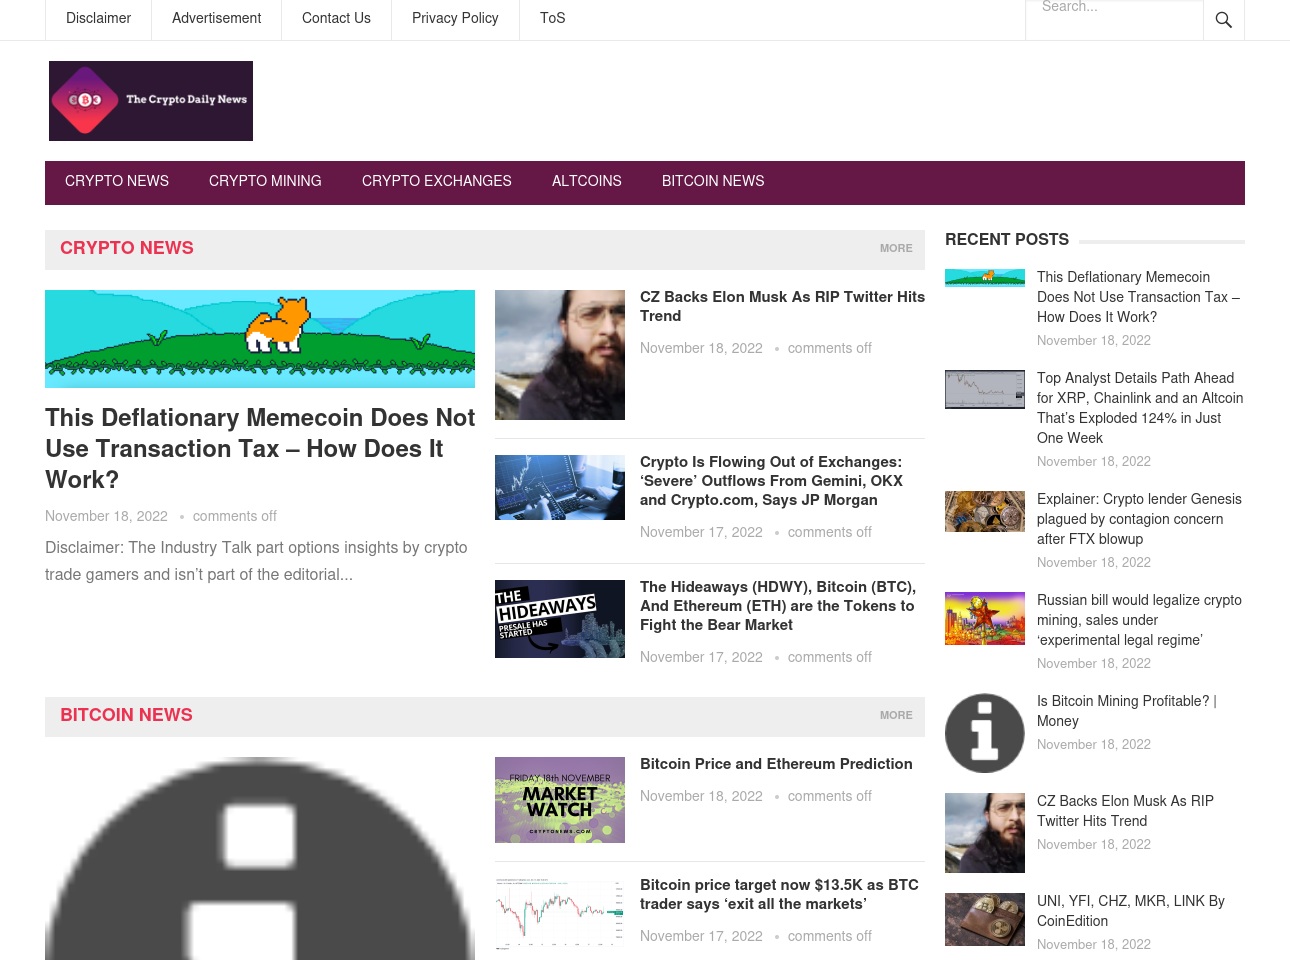Open trading screens thumbnail for exchanges outflow story

point(560,487)
